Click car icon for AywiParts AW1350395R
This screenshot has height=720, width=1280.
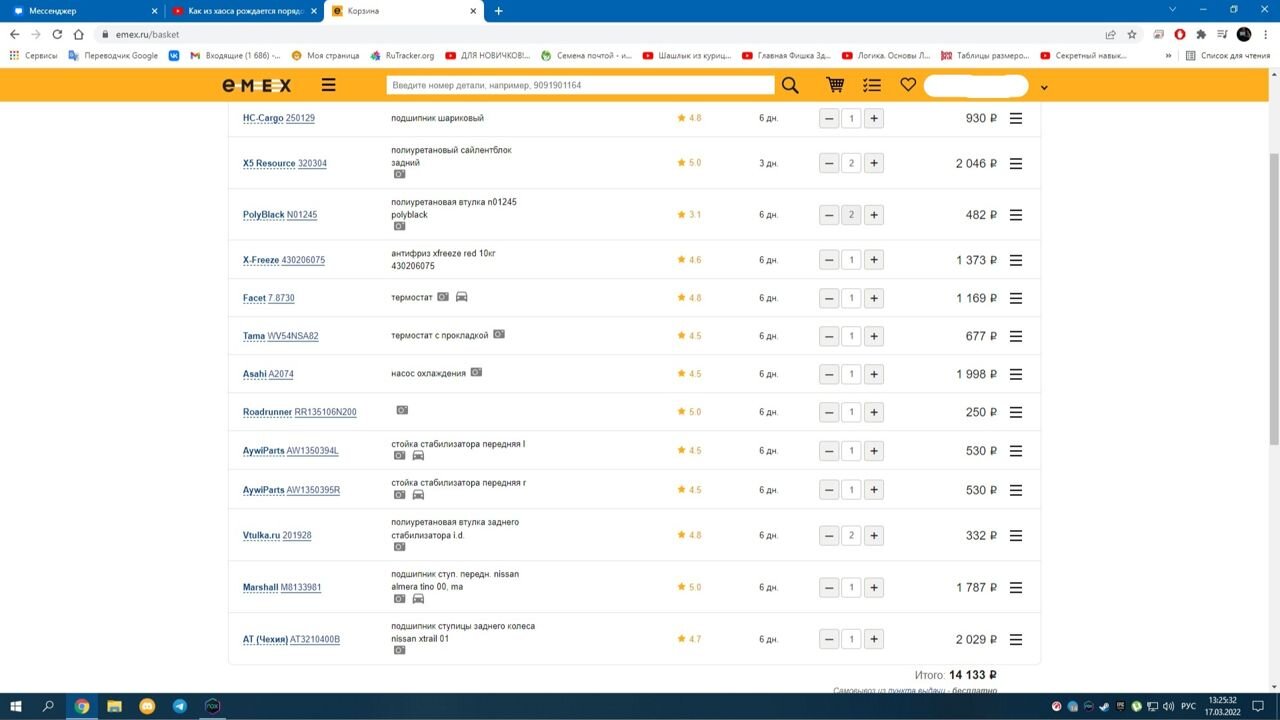click(418, 494)
